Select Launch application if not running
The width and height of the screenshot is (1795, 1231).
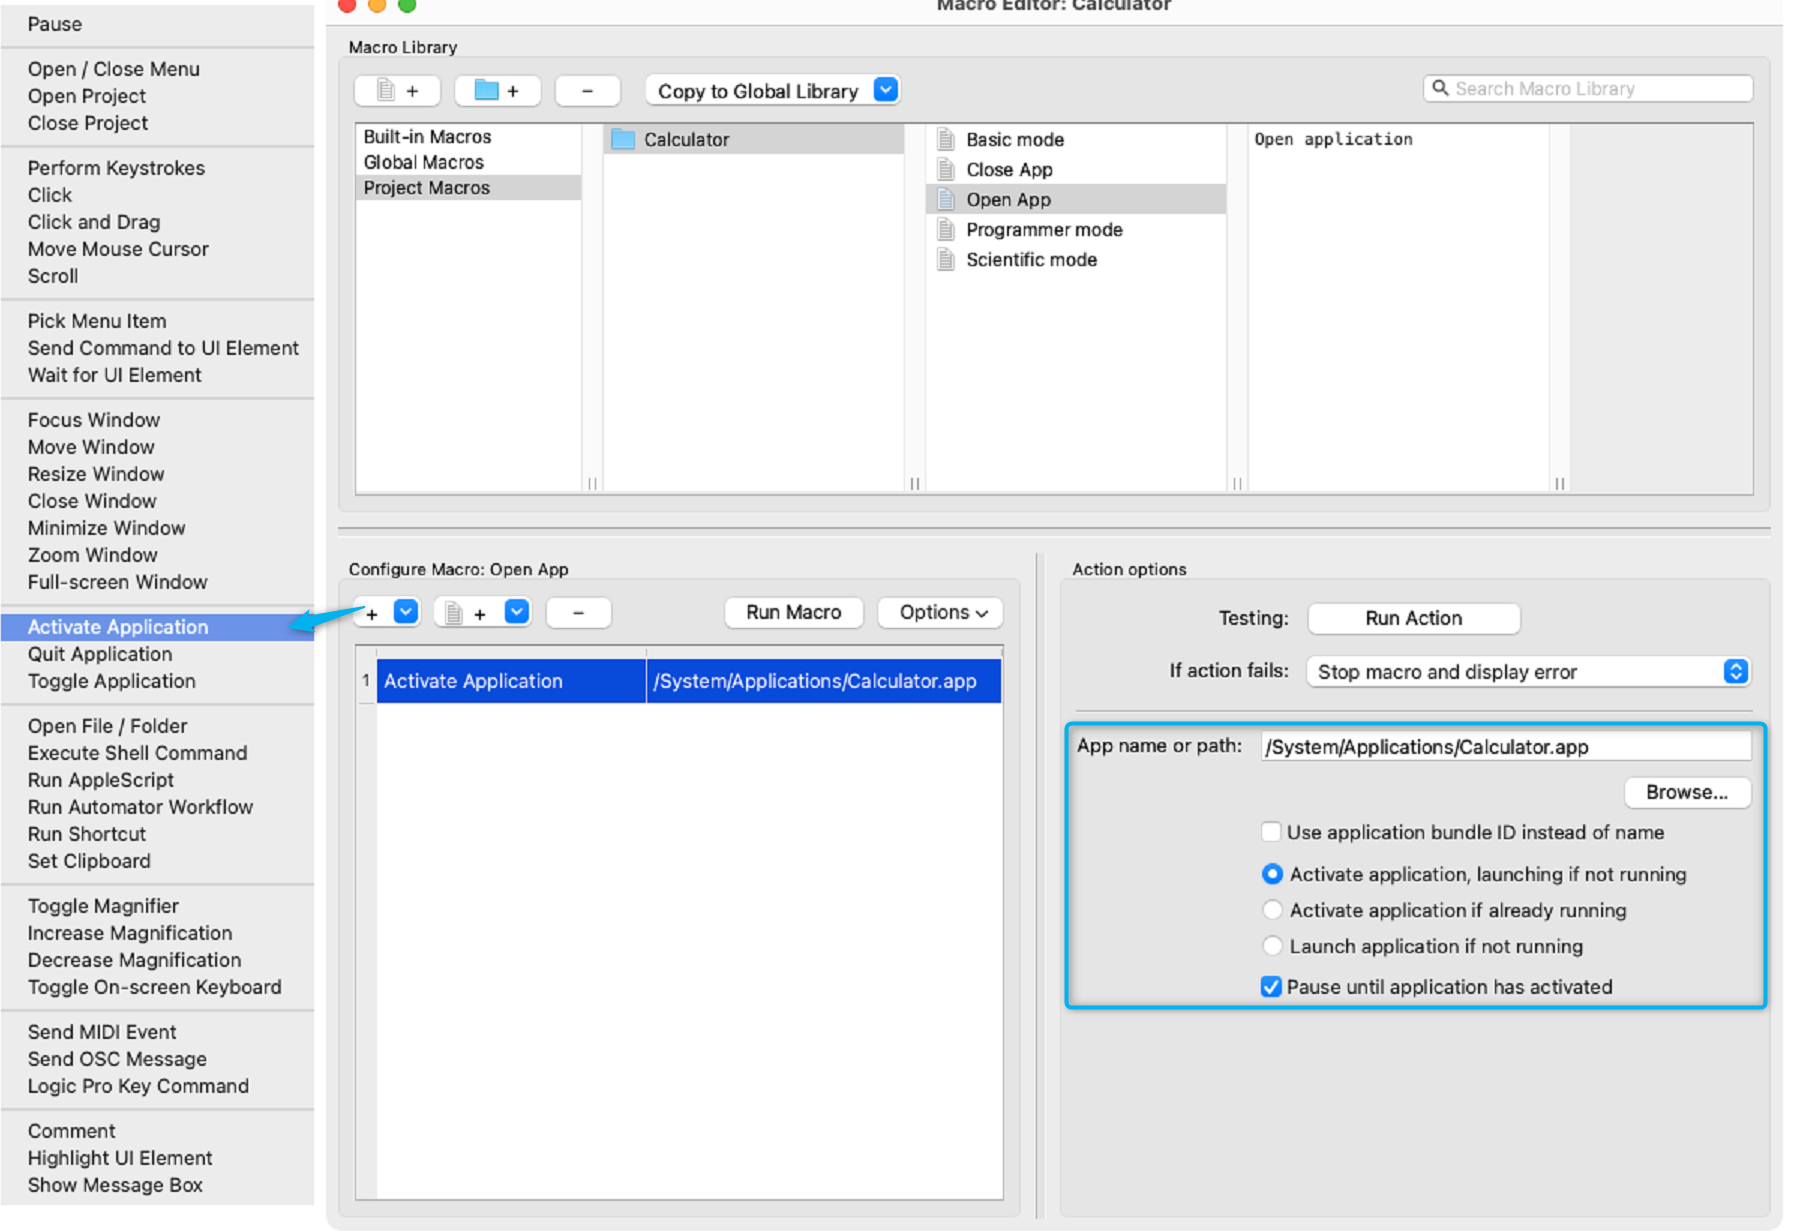(1272, 946)
